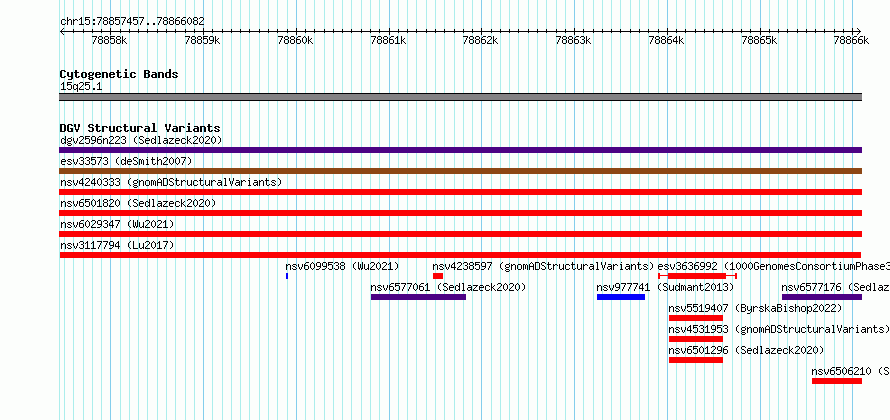Click the ruler's left arrowhead
This screenshot has height=420, width=890.
[62, 31]
